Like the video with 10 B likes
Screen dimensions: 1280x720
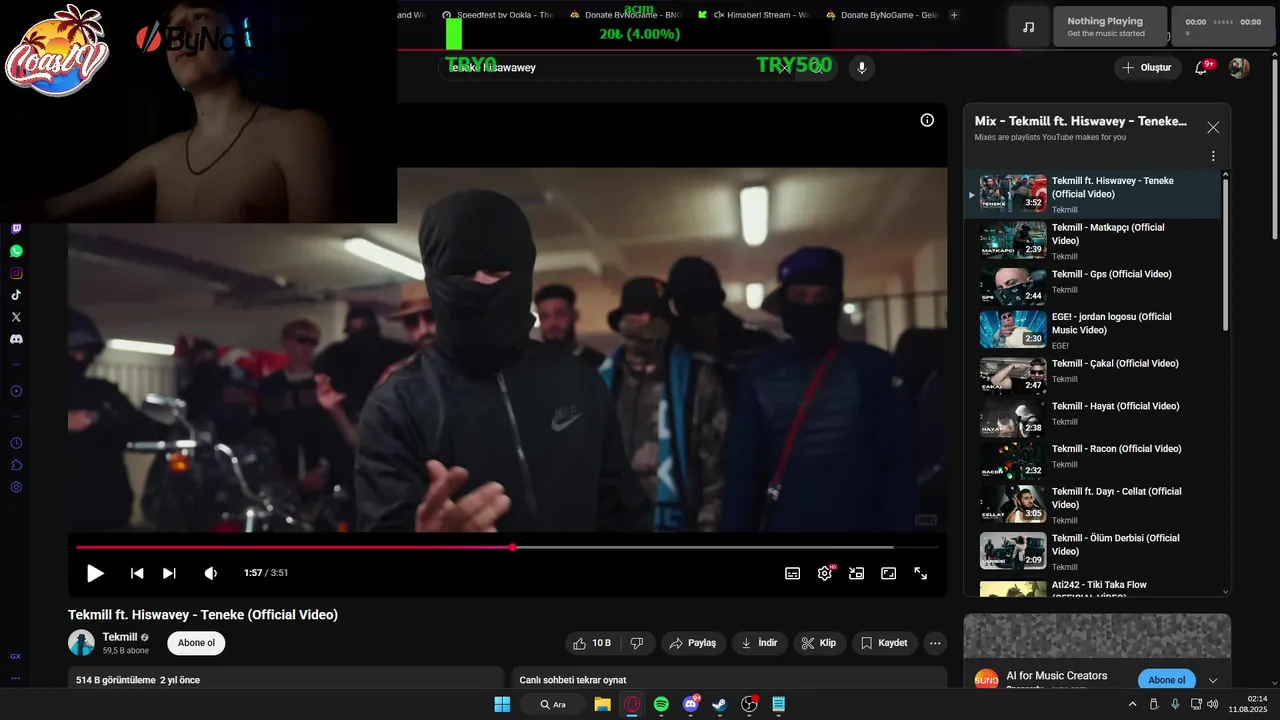[591, 643]
